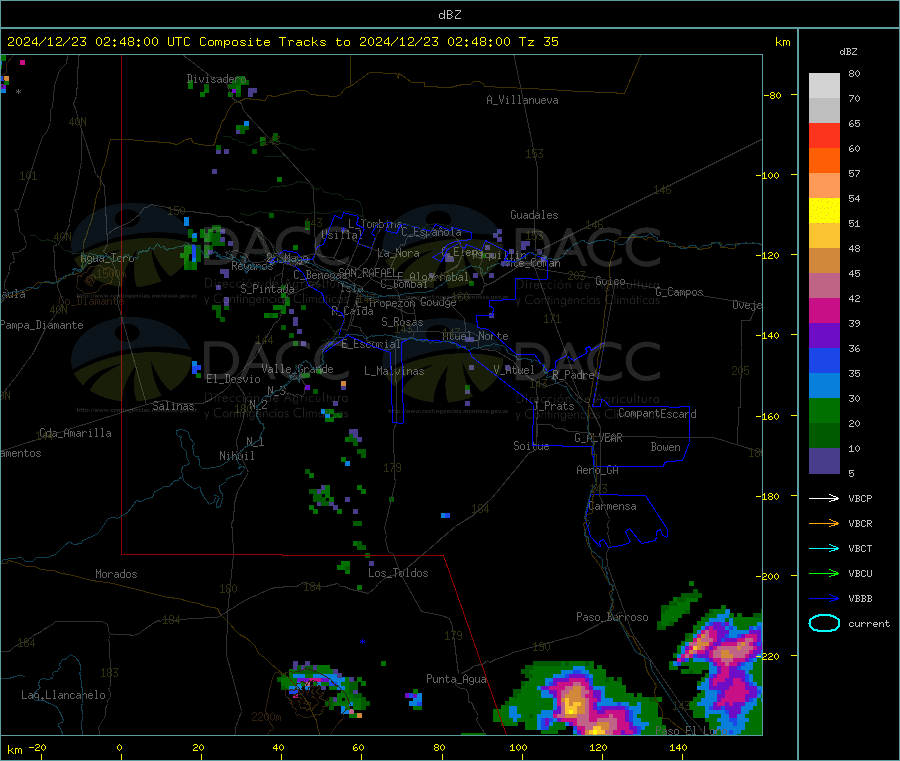Click the Carmensa place label
The image size is (900, 761).
pos(612,506)
